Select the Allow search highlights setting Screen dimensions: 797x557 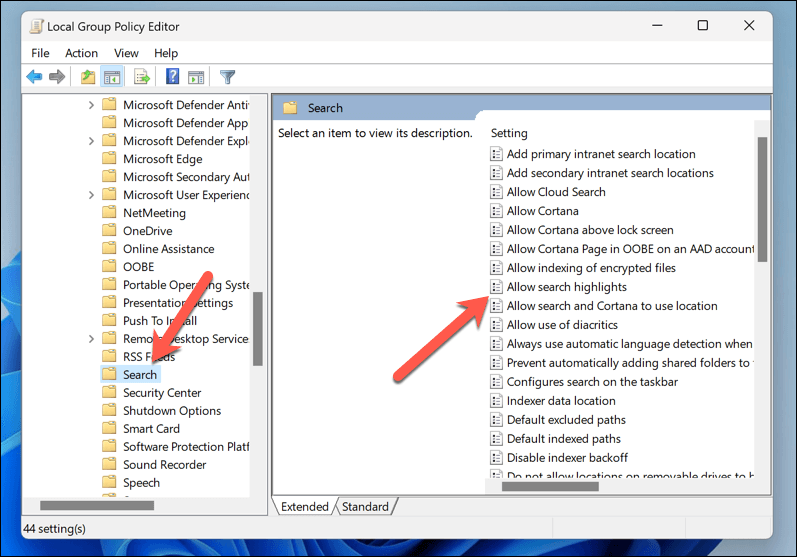point(566,287)
